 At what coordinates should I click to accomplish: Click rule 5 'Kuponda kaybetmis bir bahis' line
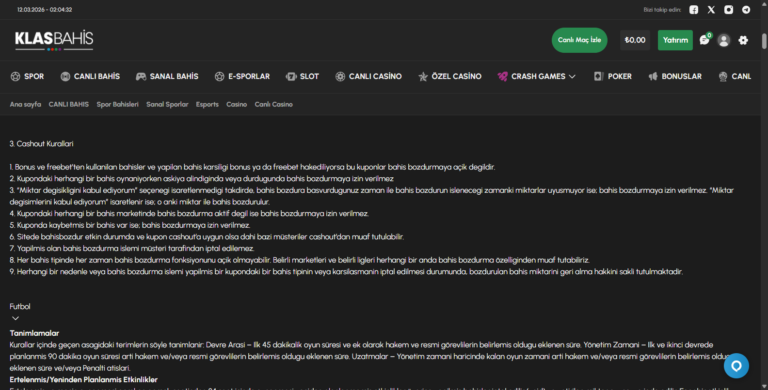pyautogui.click(x=130, y=225)
